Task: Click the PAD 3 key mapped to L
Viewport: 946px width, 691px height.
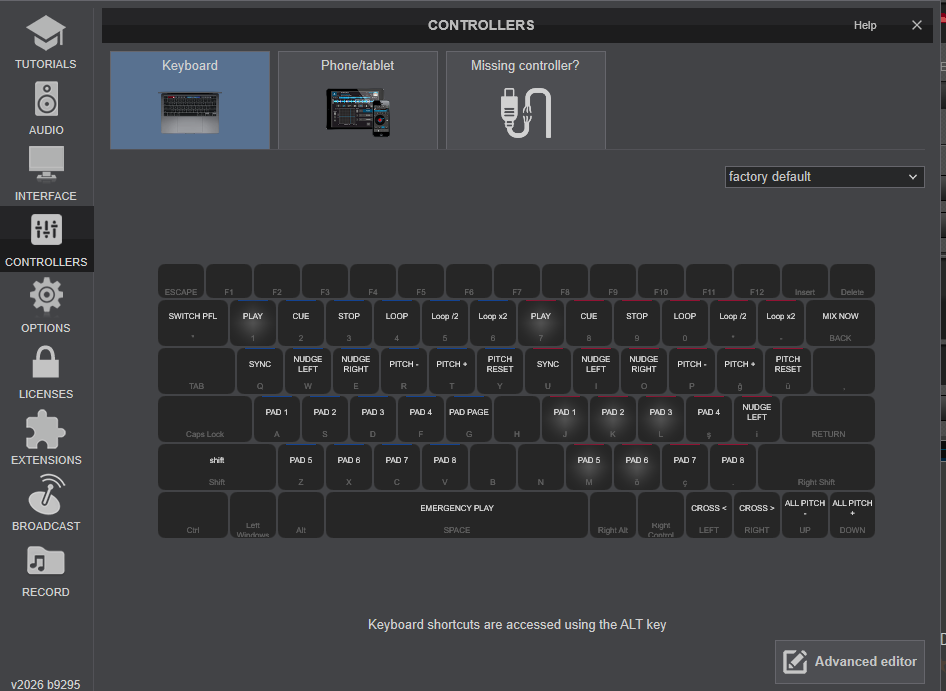Action: click(661, 419)
